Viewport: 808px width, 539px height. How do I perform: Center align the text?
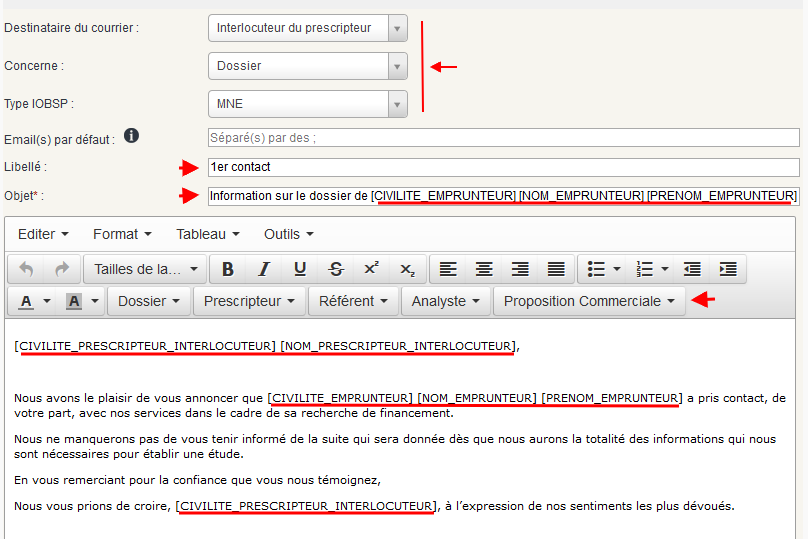click(484, 269)
